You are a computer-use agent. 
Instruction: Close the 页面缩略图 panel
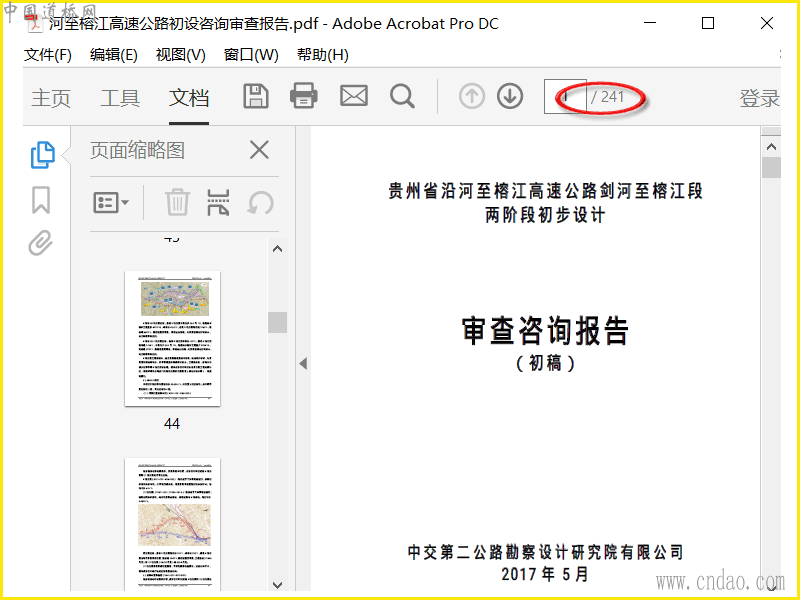(x=259, y=151)
